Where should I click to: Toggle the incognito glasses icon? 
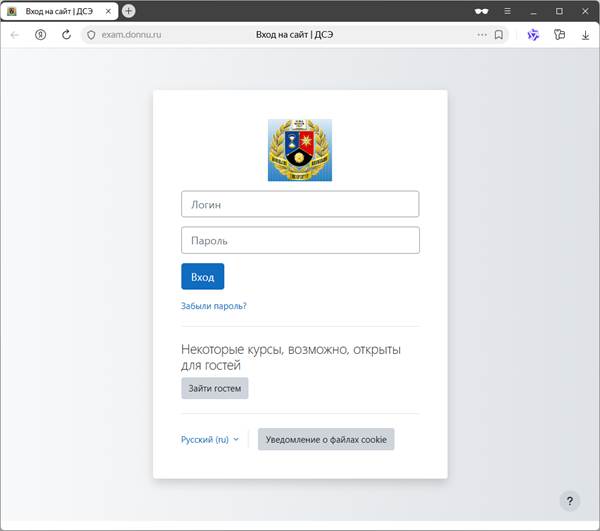click(481, 11)
